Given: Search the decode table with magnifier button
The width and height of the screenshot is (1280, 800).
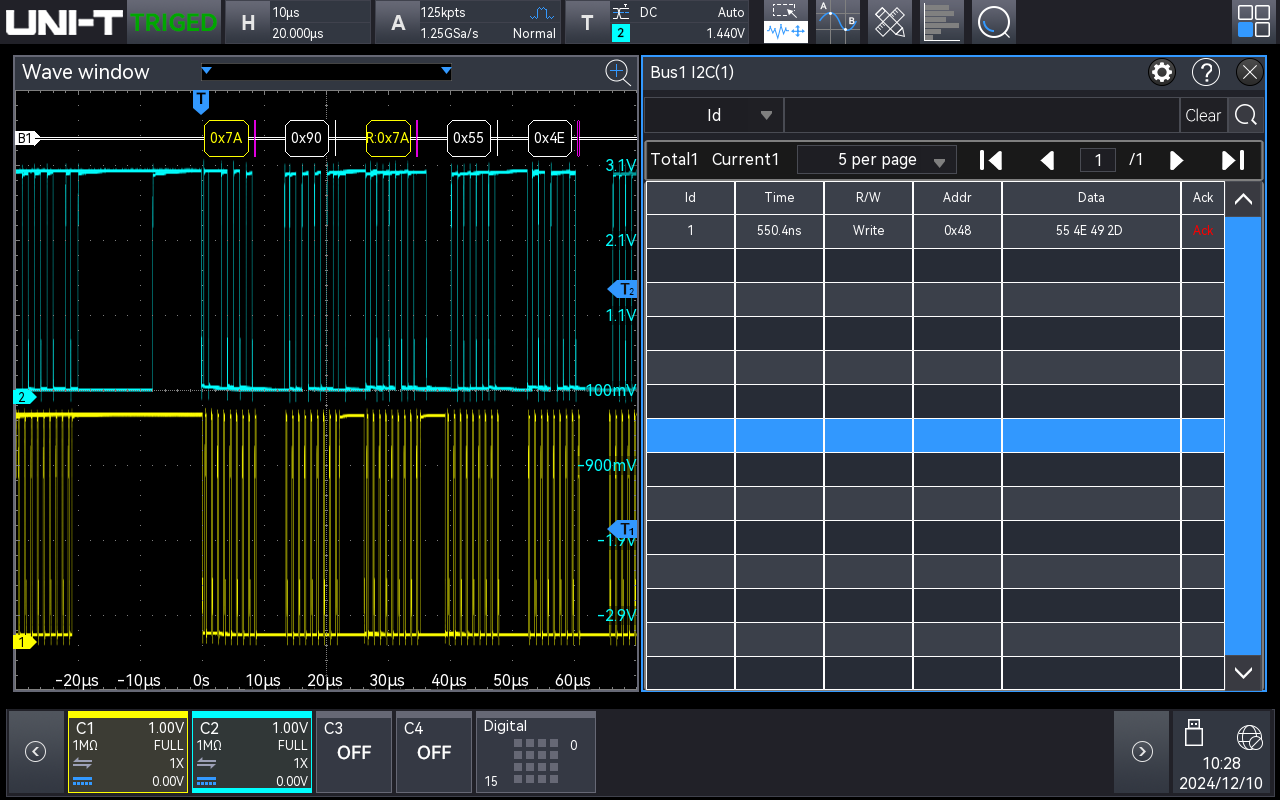Looking at the screenshot, I should point(1245,115).
